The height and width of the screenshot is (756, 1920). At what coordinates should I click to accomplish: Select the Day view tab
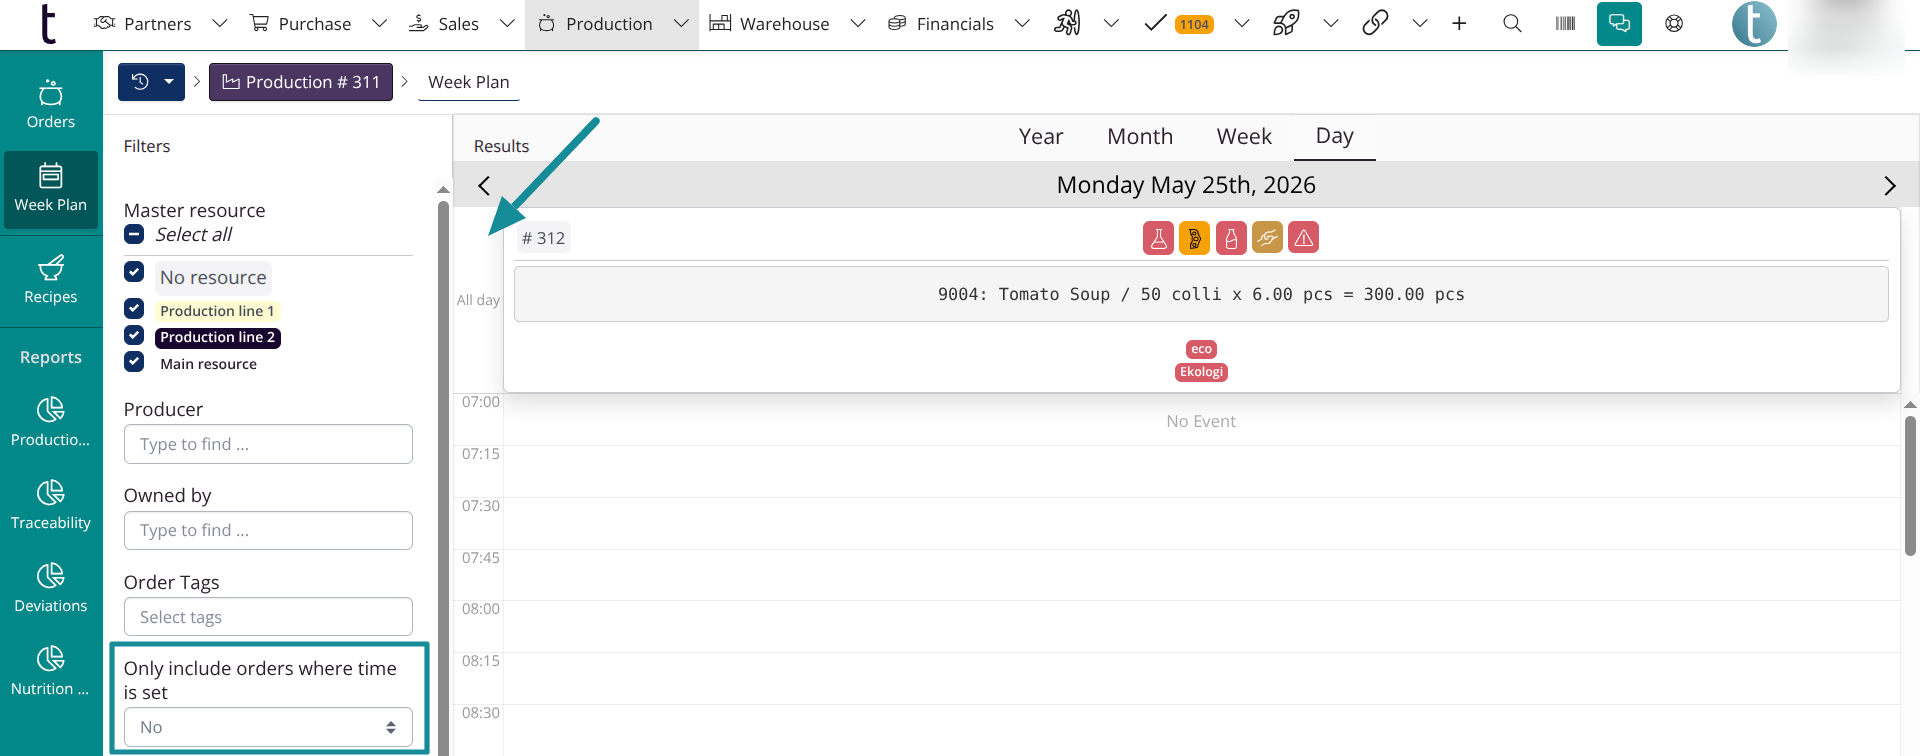(x=1335, y=136)
